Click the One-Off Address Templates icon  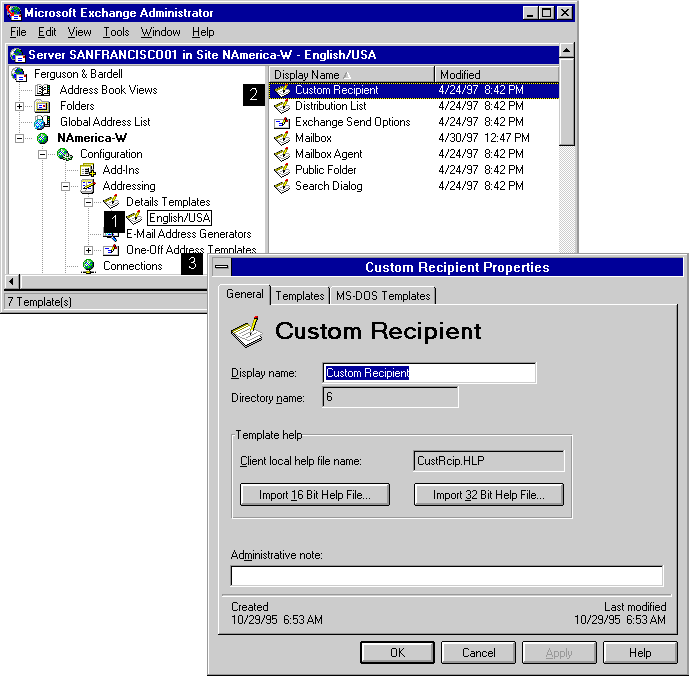[x=111, y=250]
